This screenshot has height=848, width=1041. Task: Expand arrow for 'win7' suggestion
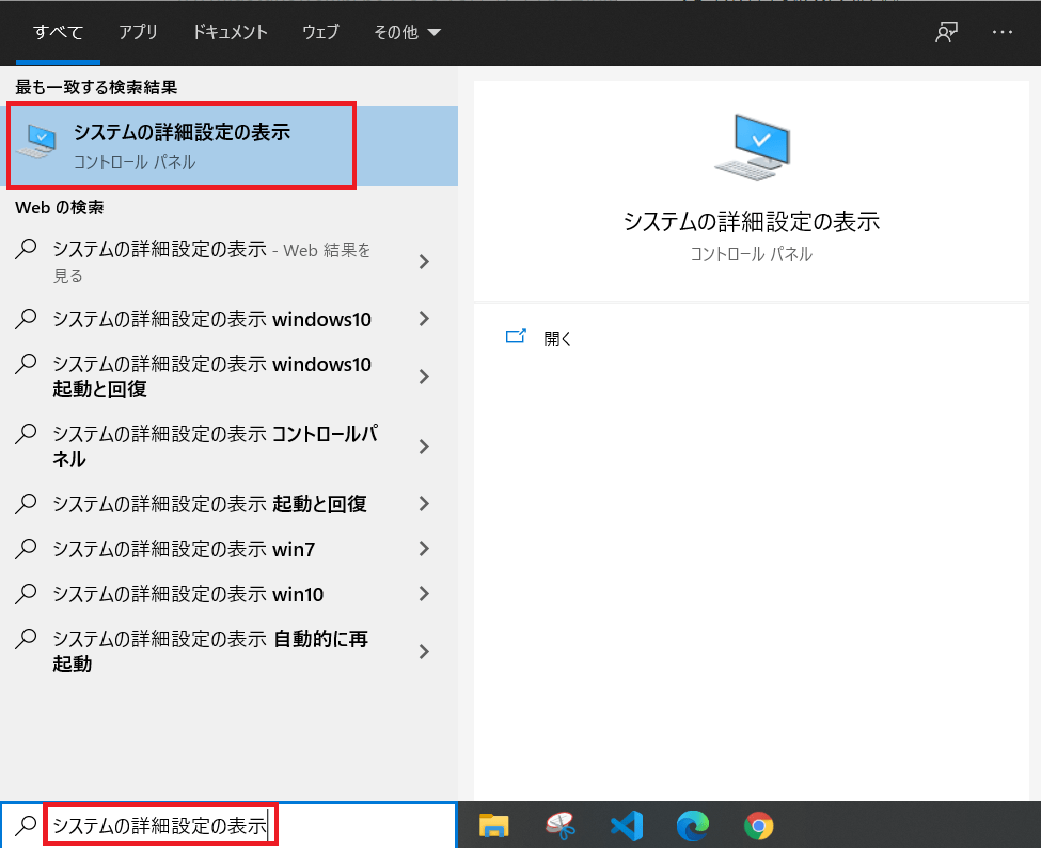click(x=424, y=549)
